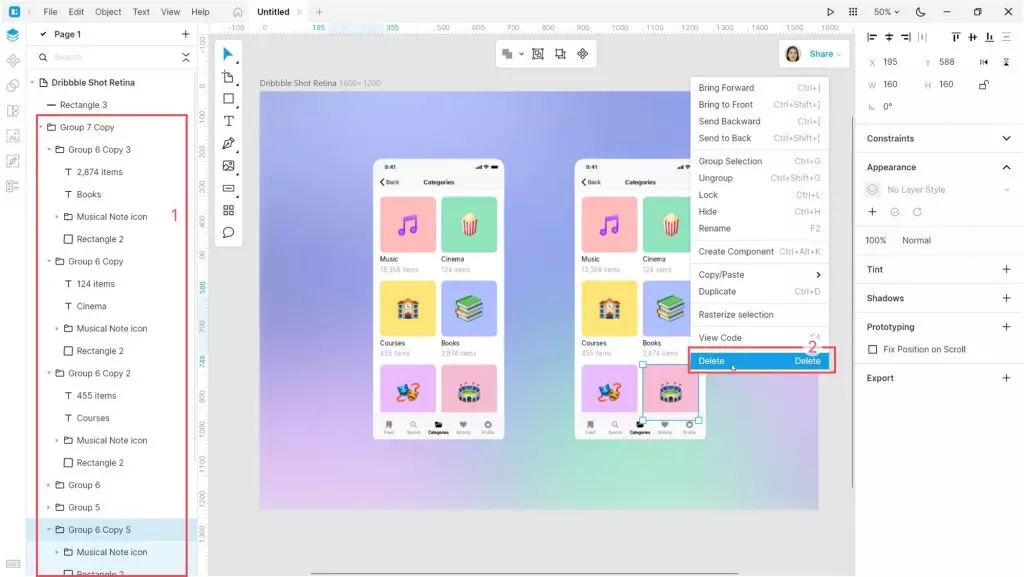Image resolution: width=1024 pixels, height=577 pixels.
Task: Toggle dark mode moon icon
Action: tap(920, 12)
